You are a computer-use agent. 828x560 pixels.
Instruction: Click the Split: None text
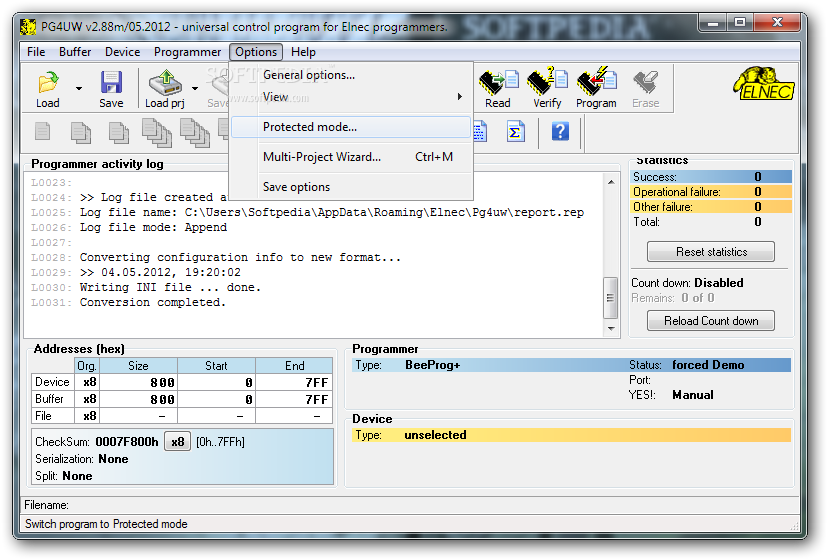coord(64,475)
